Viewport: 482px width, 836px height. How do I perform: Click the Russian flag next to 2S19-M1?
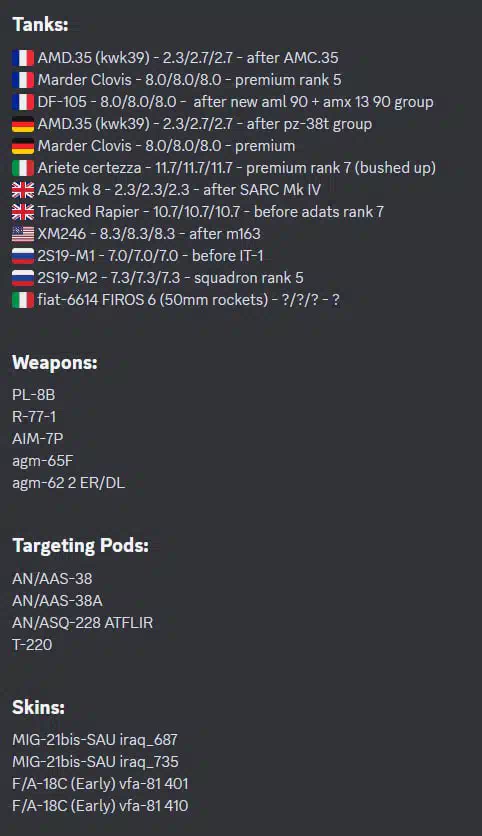23,256
